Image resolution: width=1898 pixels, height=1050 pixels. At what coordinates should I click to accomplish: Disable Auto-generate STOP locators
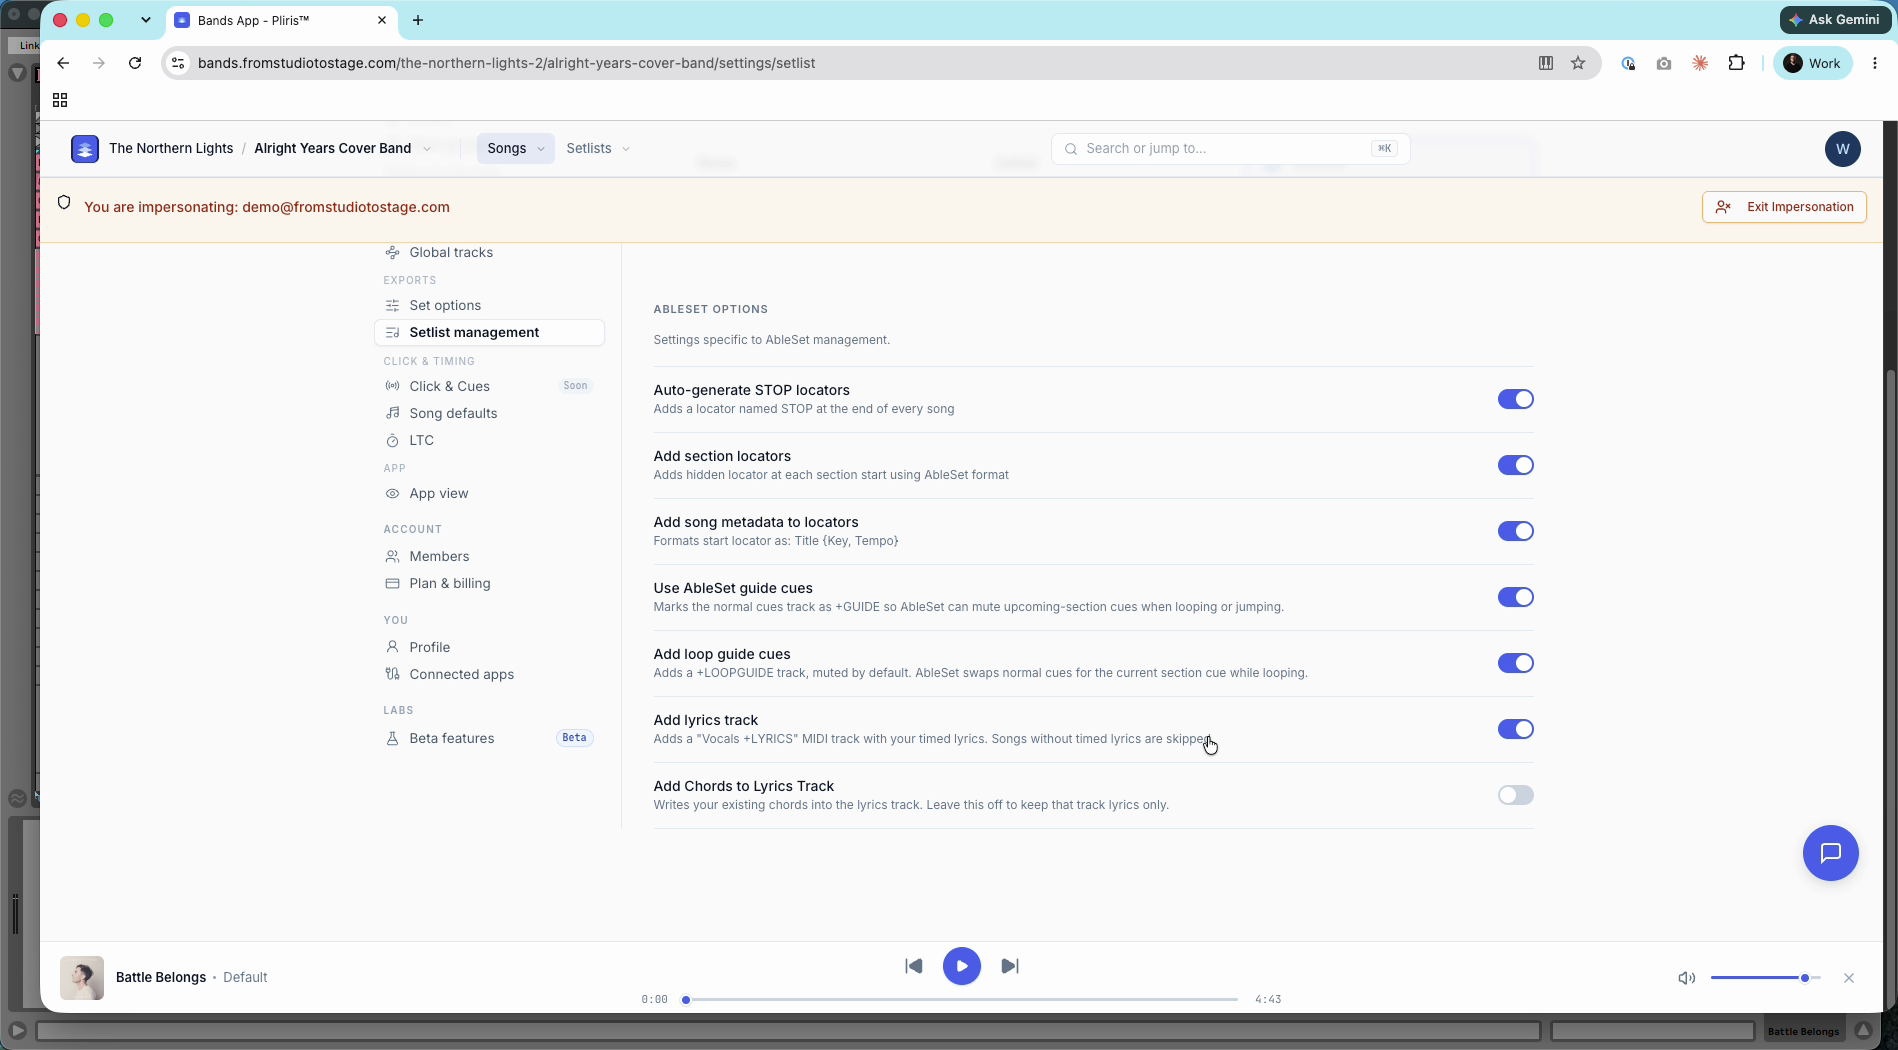click(x=1515, y=399)
